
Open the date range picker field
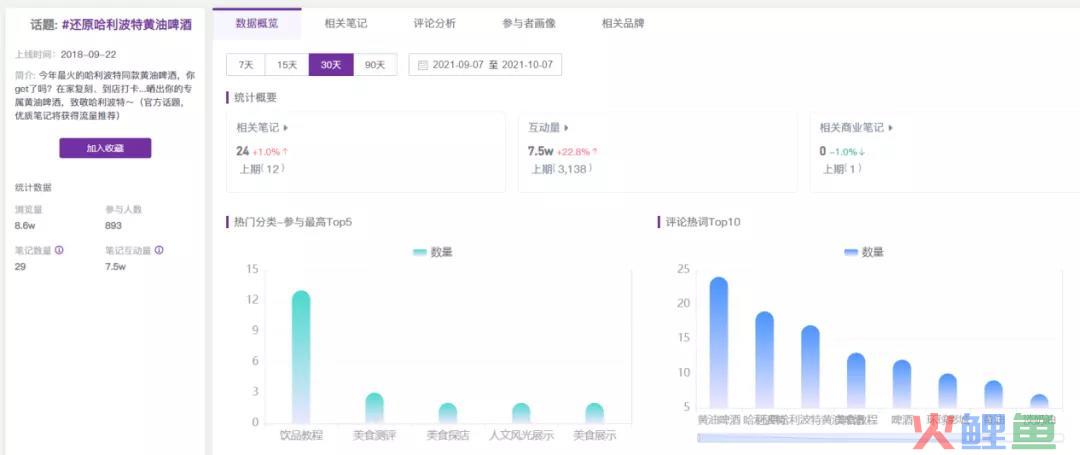pos(485,65)
